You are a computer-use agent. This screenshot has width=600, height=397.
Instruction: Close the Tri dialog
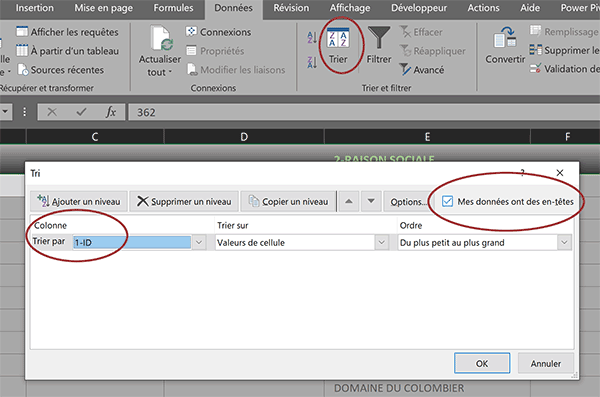[x=560, y=173]
